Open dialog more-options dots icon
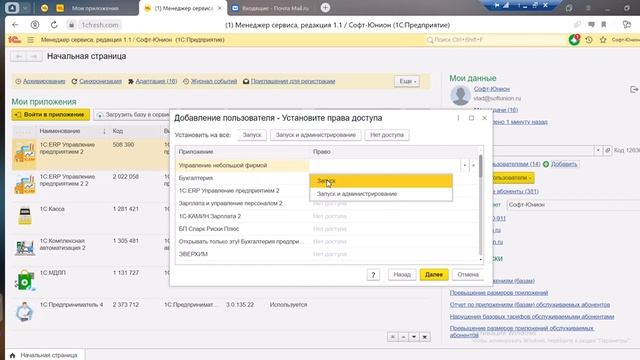The width and height of the screenshot is (640, 360). [x=458, y=118]
